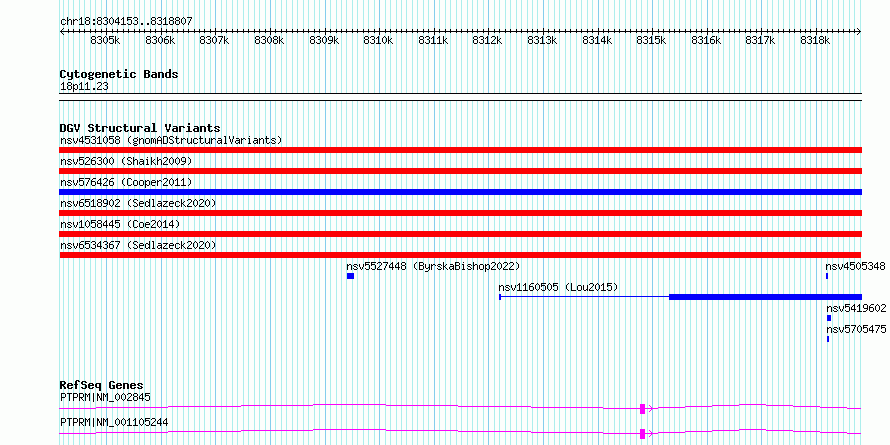Click the nsv6534367 (Sedlazeck2020) label

(138, 245)
